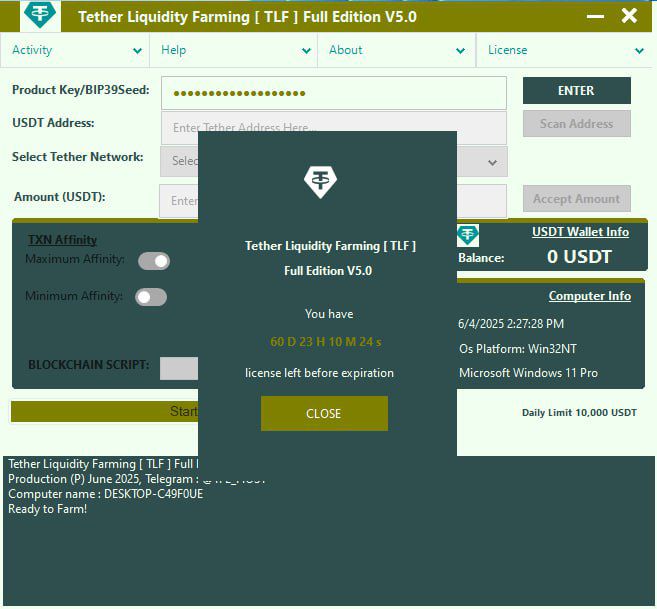Click the Tether logo in the license dialog

point(320,181)
